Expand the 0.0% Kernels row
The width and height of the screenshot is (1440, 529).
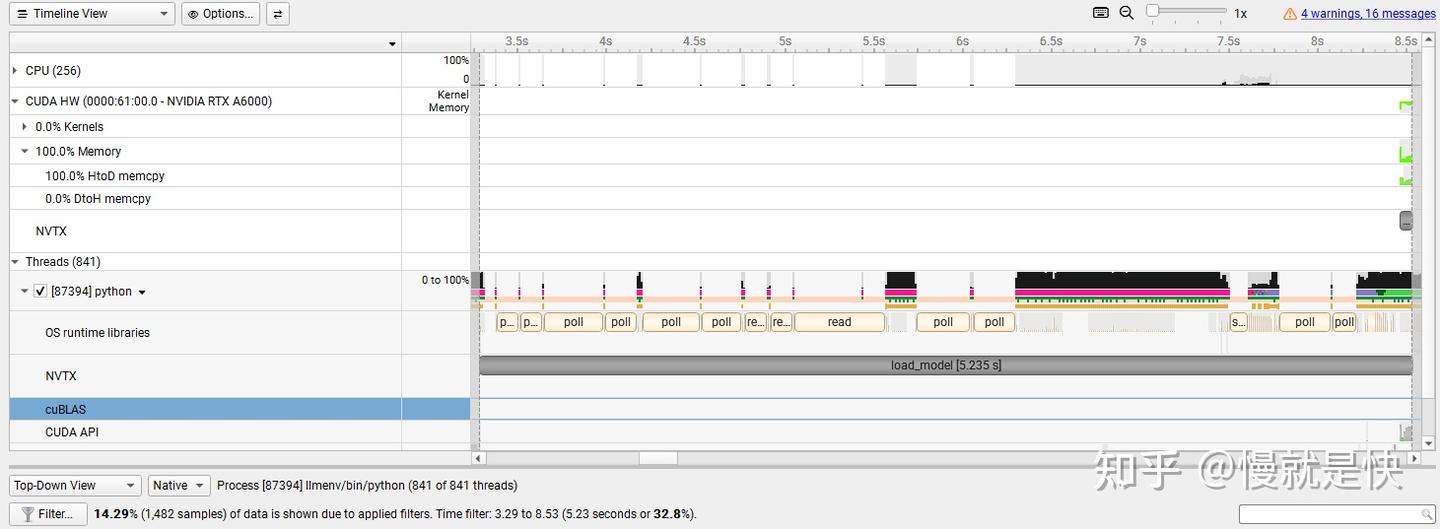[25, 127]
